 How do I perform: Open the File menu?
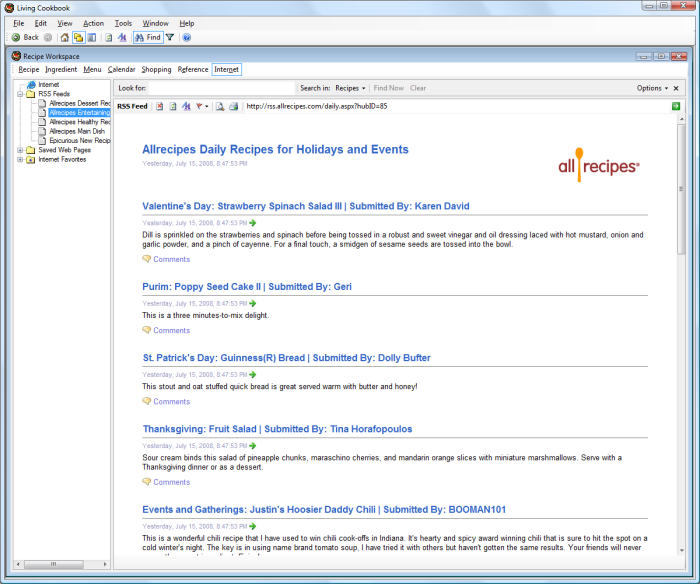click(19, 23)
